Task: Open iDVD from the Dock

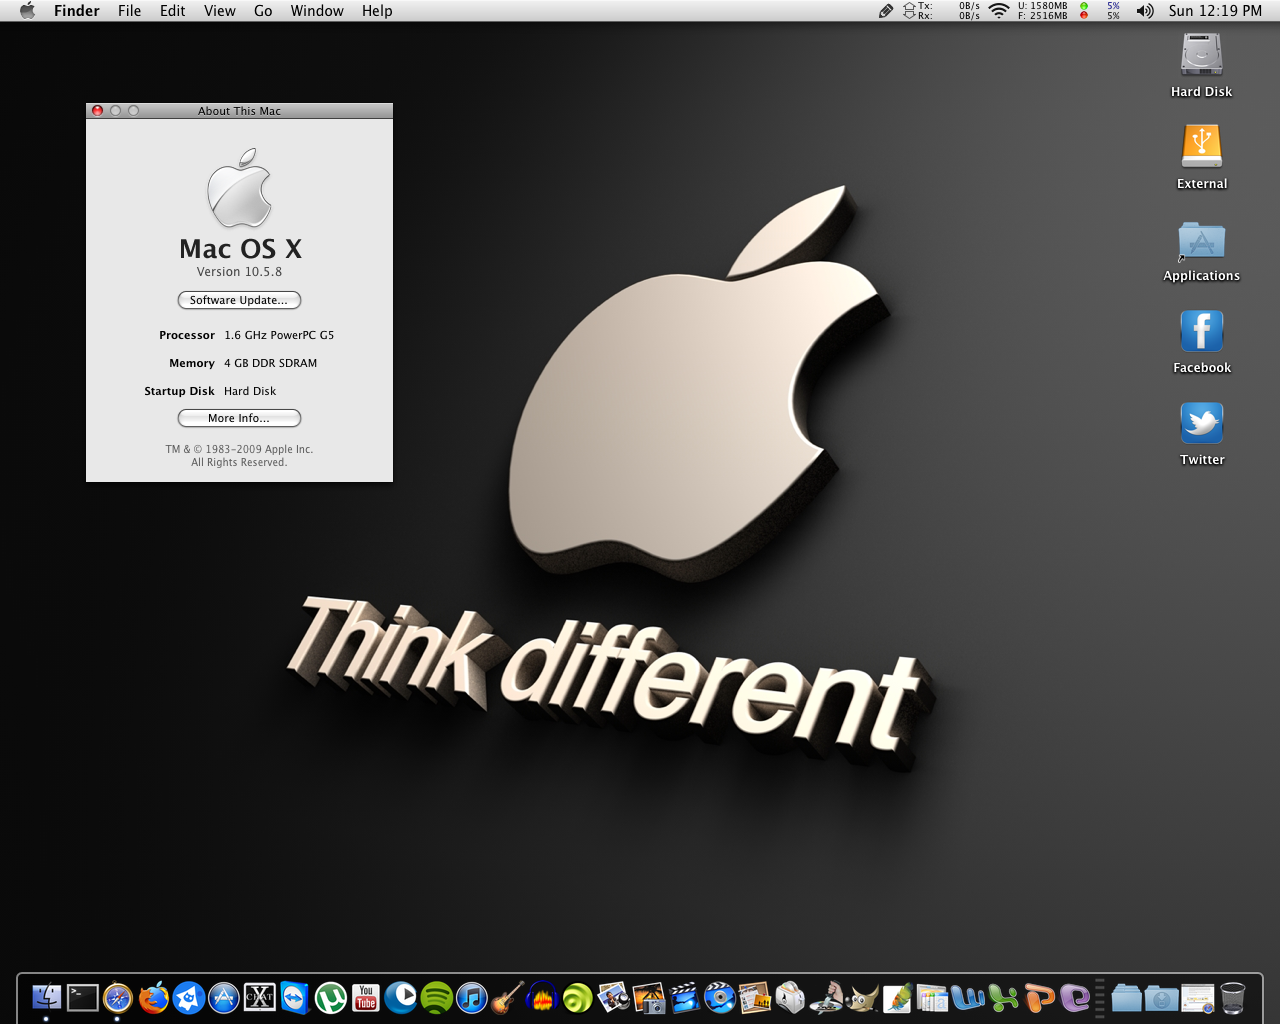Action: [x=720, y=997]
